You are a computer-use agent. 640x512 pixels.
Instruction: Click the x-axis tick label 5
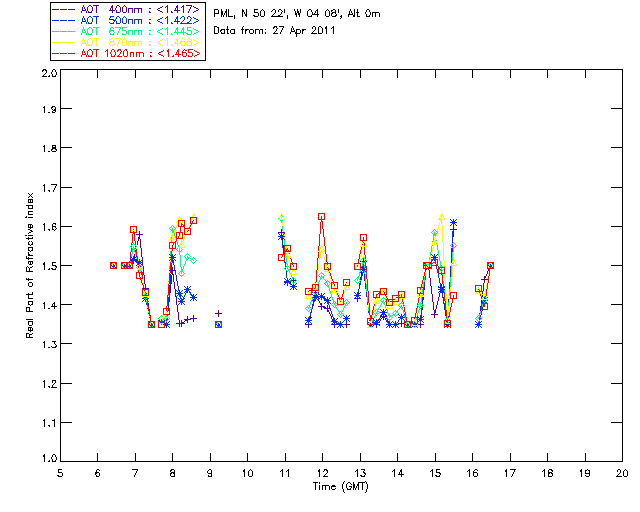(x=60, y=473)
